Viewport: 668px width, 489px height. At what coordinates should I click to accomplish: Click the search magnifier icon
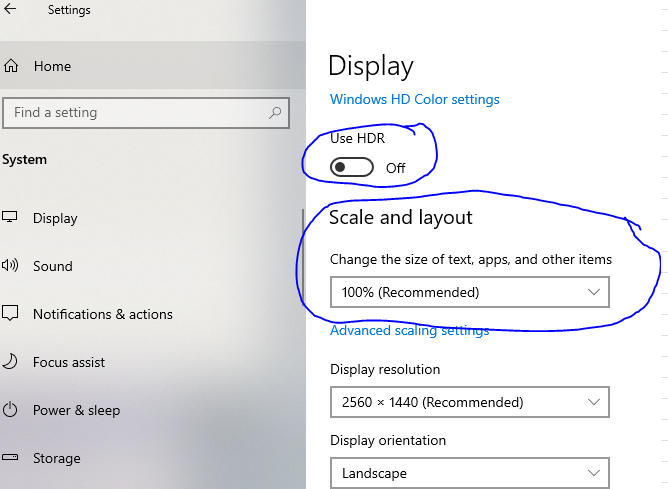pos(275,113)
